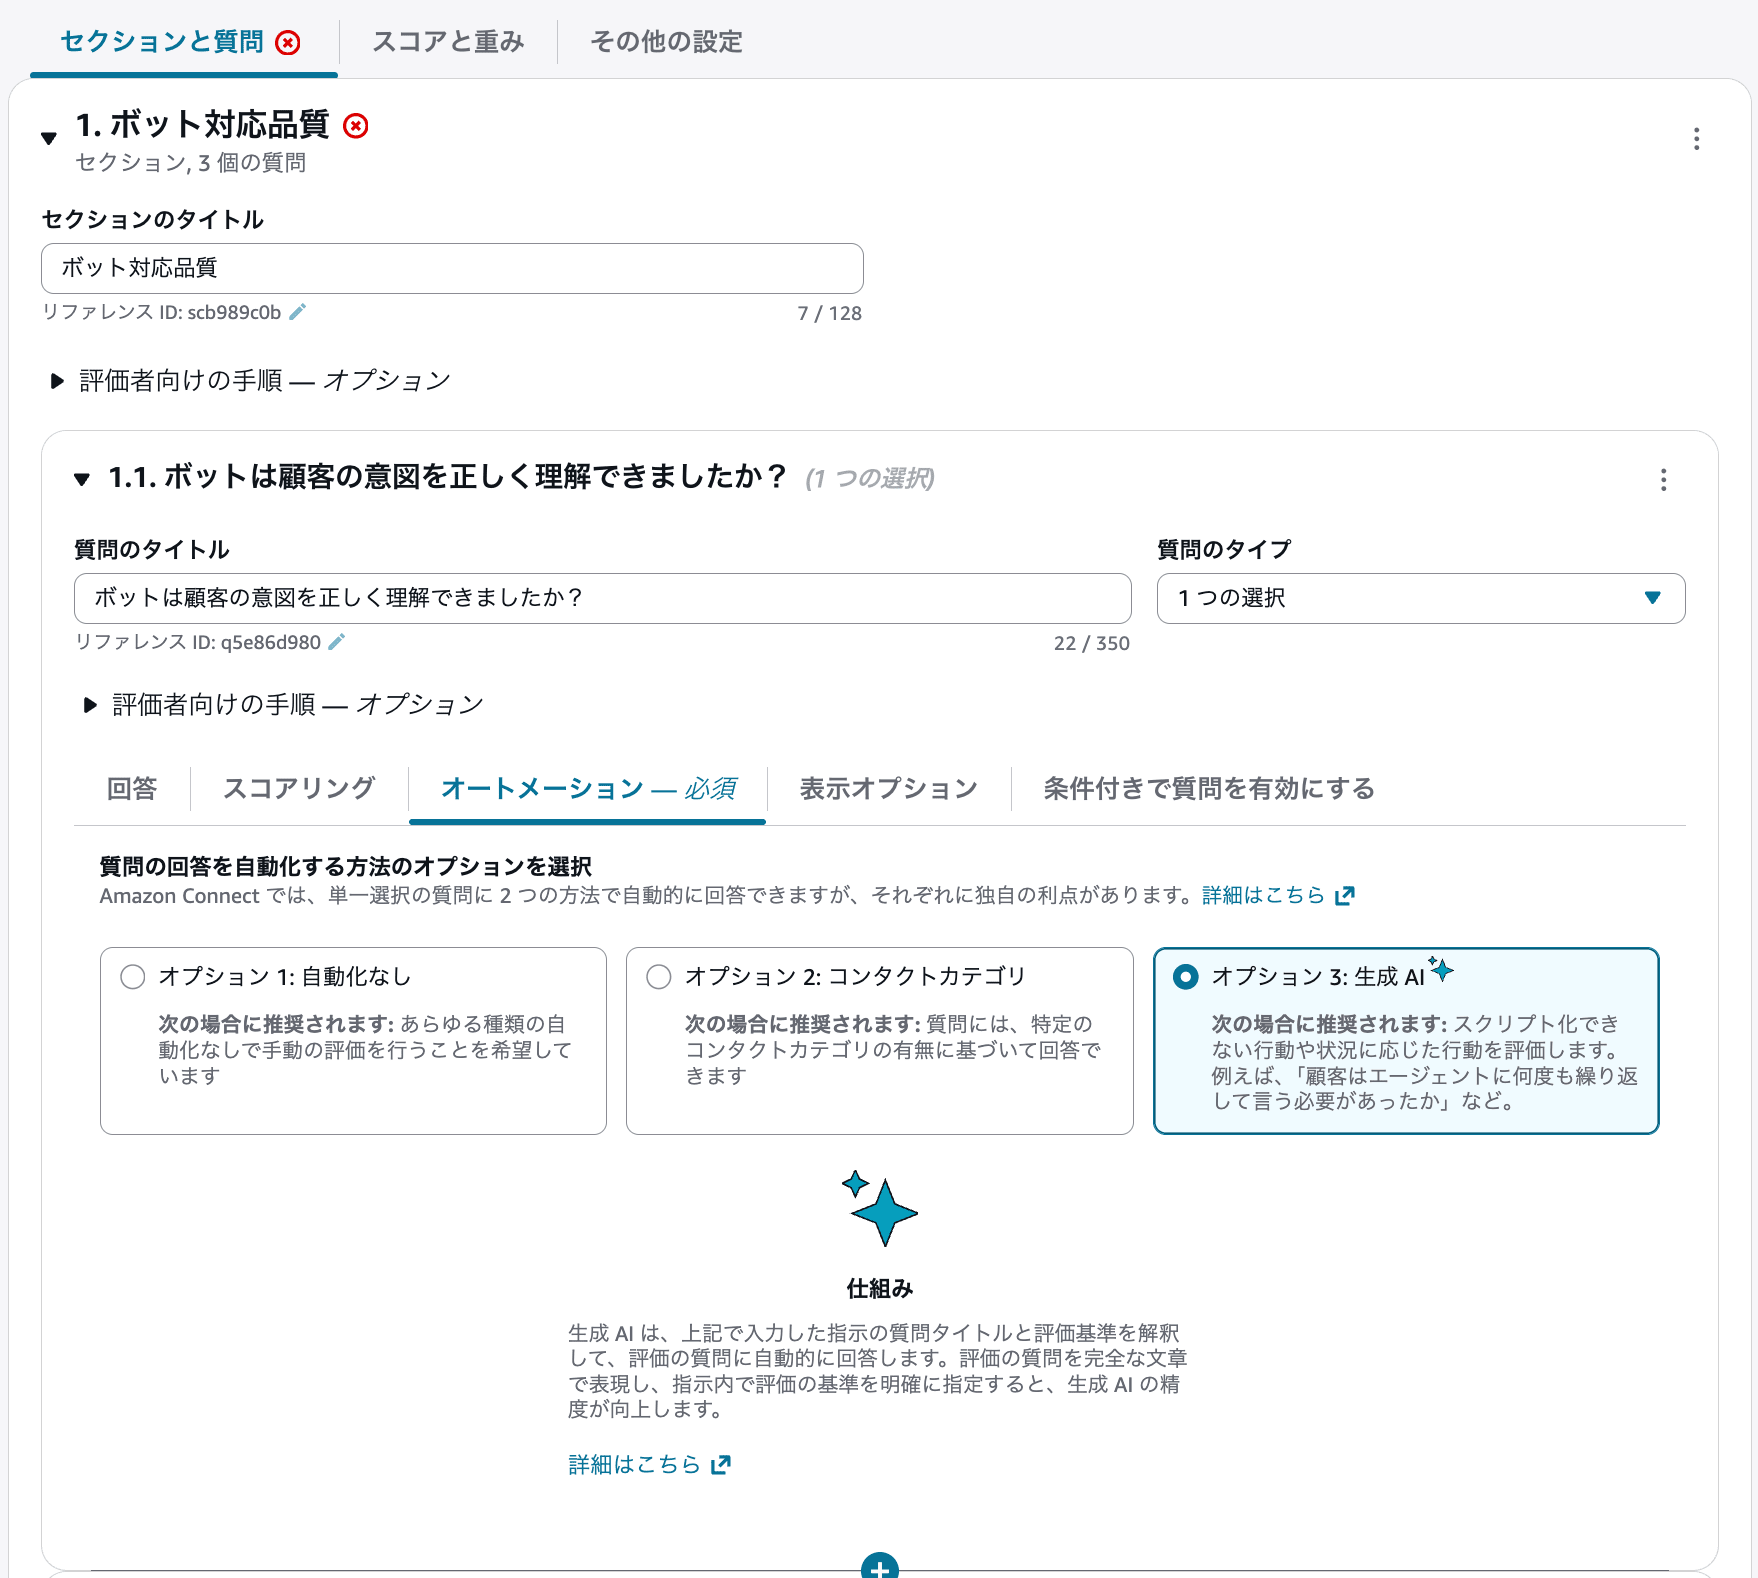Viewport: 1758px width, 1578px height.
Task: Click the error icon next to ボット対応品質 heading
Action: click(355, 126)
